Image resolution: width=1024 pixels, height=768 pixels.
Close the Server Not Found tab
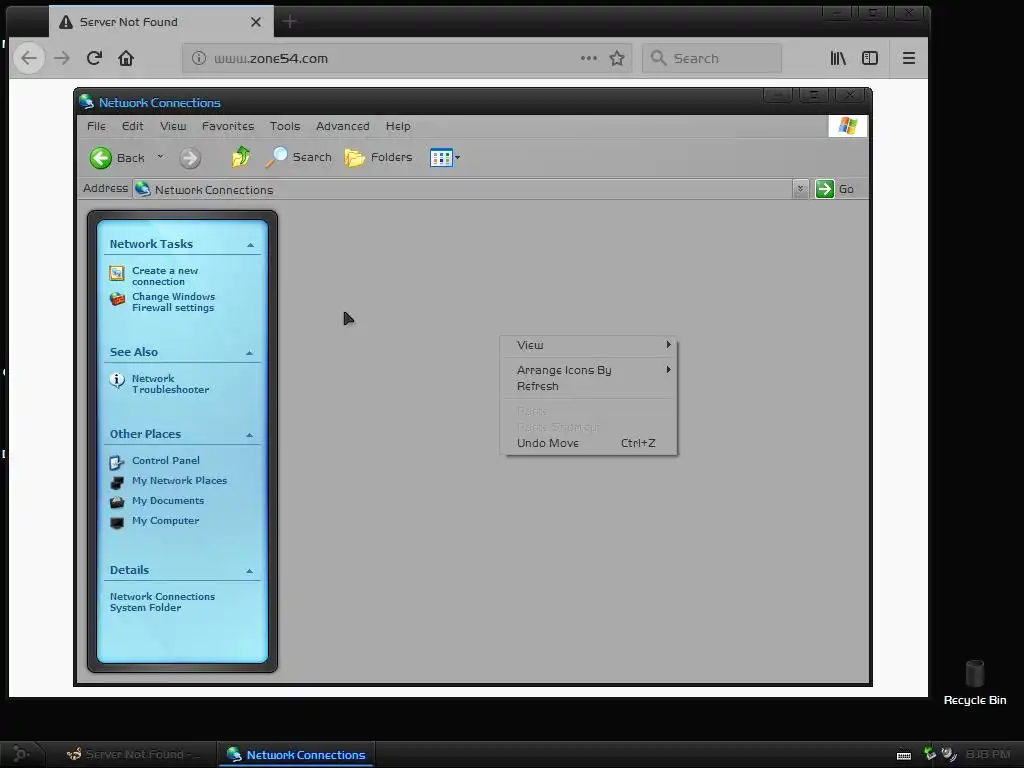pyautogui.click(x=256, y=22)
